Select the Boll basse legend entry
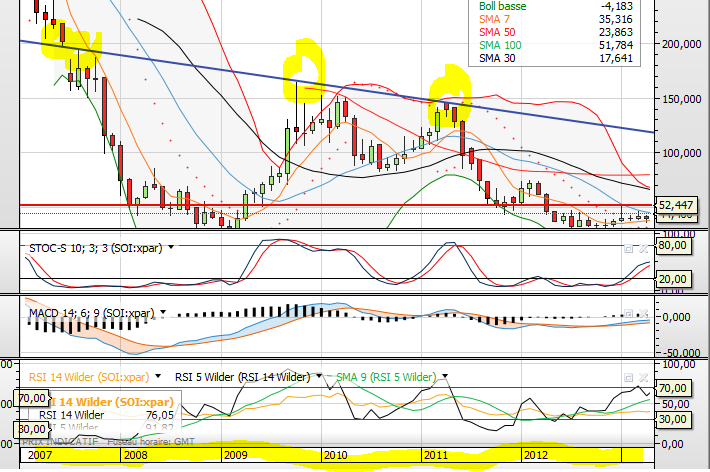This screenshot has width=710, height=472. pyautogui.click(x=503, y=6)
